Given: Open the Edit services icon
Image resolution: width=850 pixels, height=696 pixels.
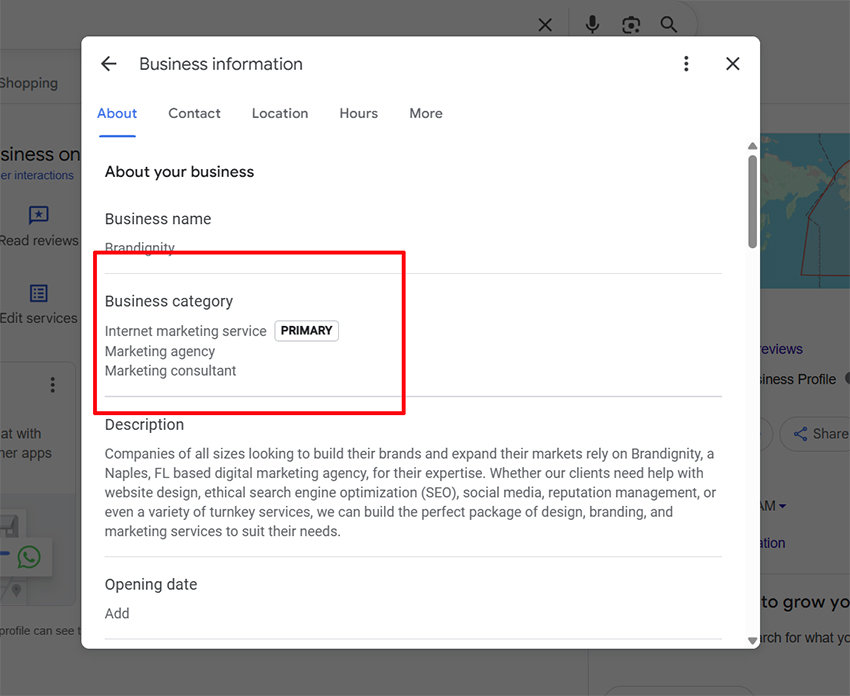Looking at the screenshot, I should tap(39, 293).
